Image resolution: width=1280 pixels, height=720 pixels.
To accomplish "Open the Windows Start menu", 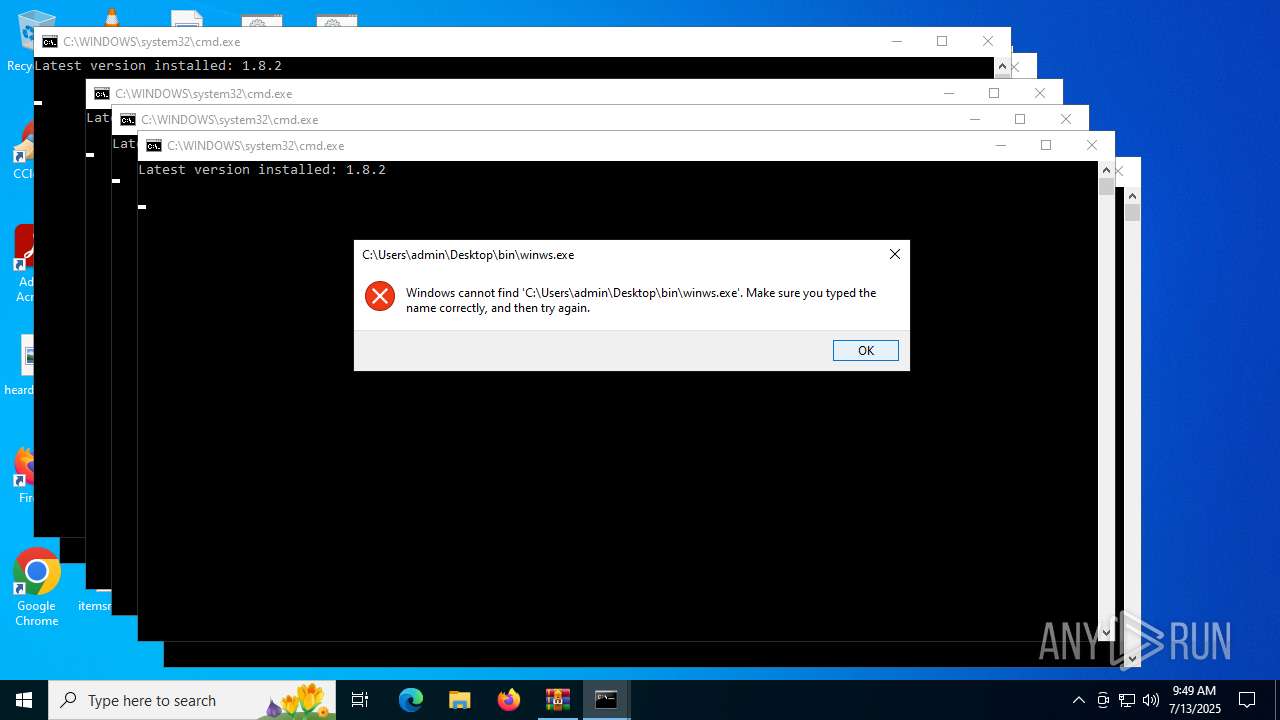I will [24, 700].
